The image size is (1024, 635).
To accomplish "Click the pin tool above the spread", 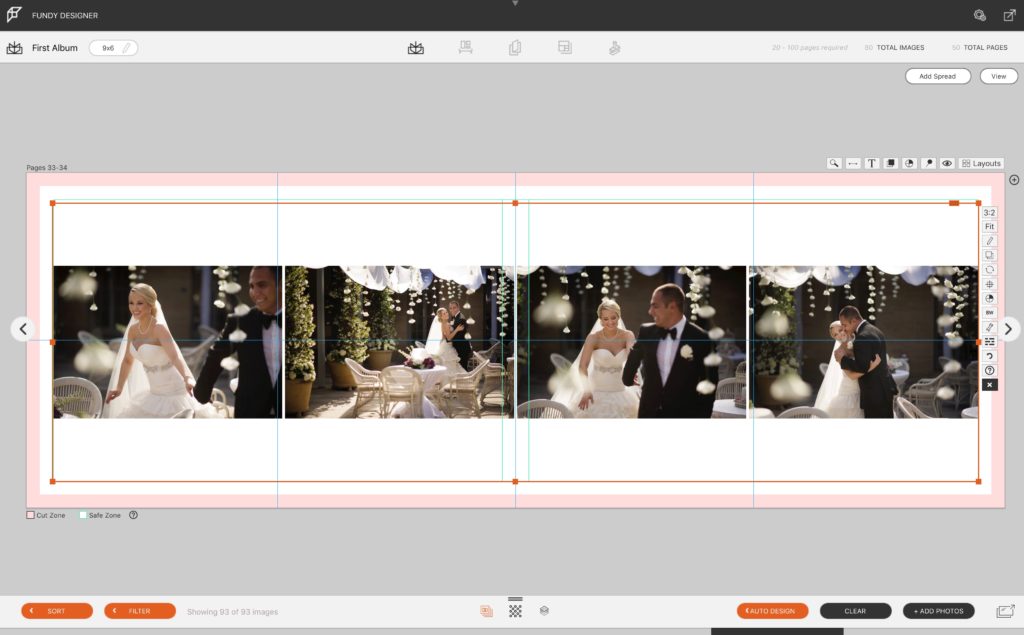I will 928,163.
